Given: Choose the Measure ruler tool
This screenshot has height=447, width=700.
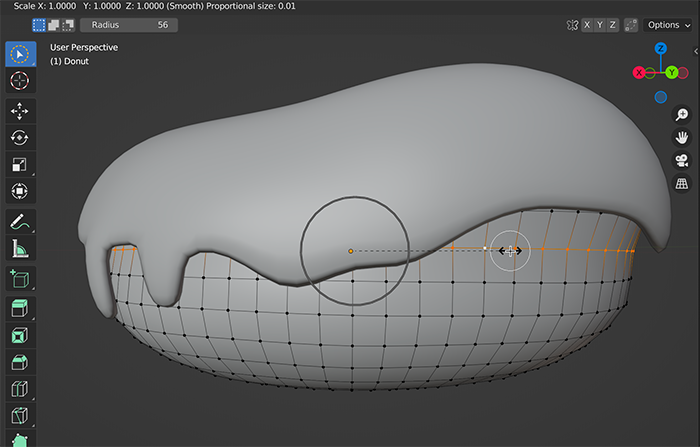Looking at the screenshot, I should (20, 248).
